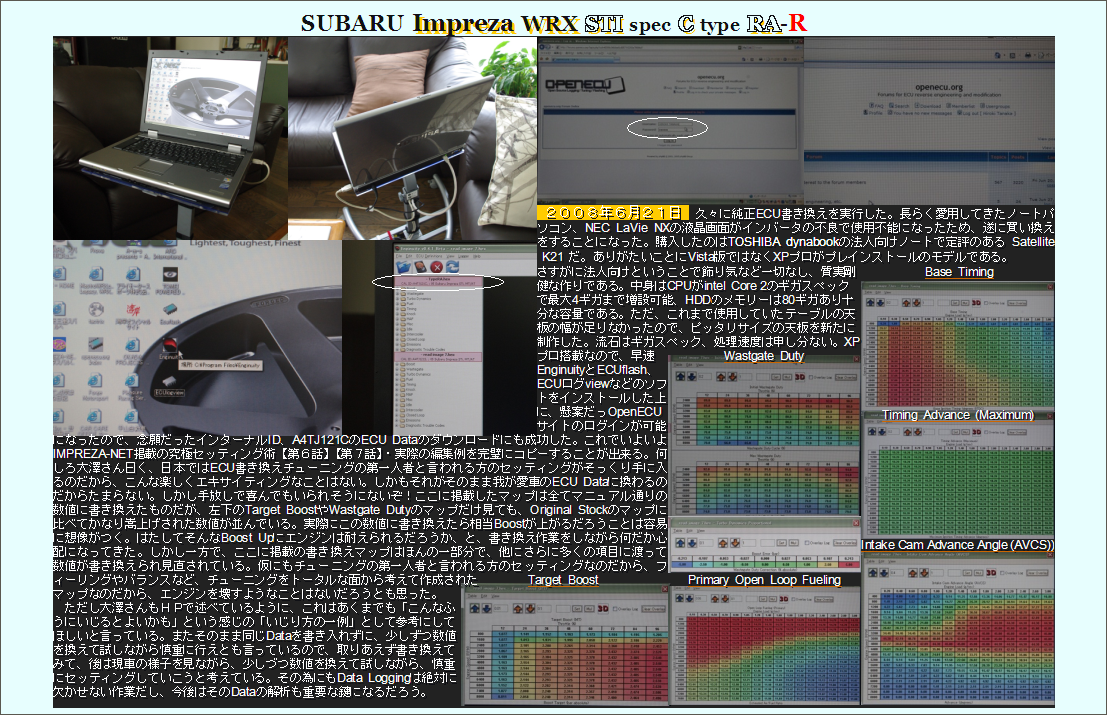Click blue up arrow in Base Timing window

[x=870, y=303]
